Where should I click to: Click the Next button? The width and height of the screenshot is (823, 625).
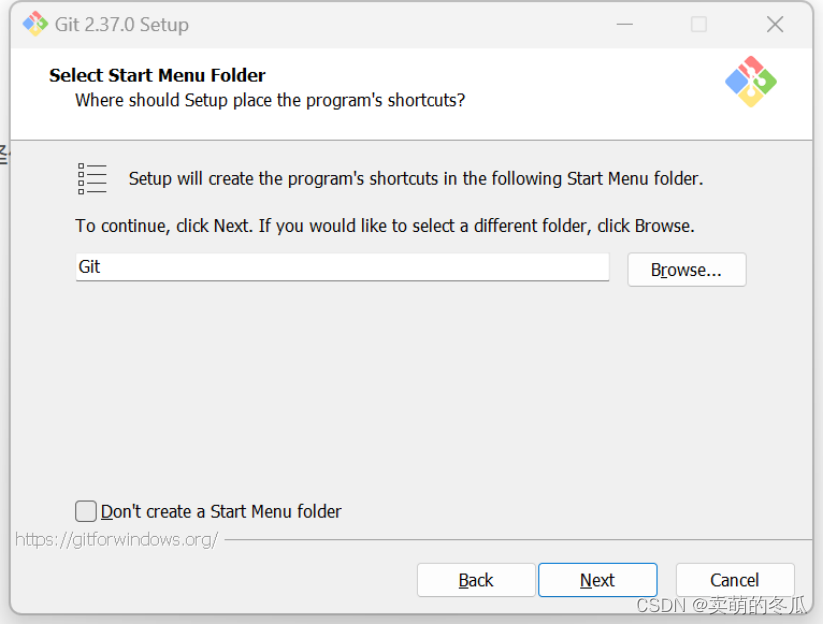[597, 580]
